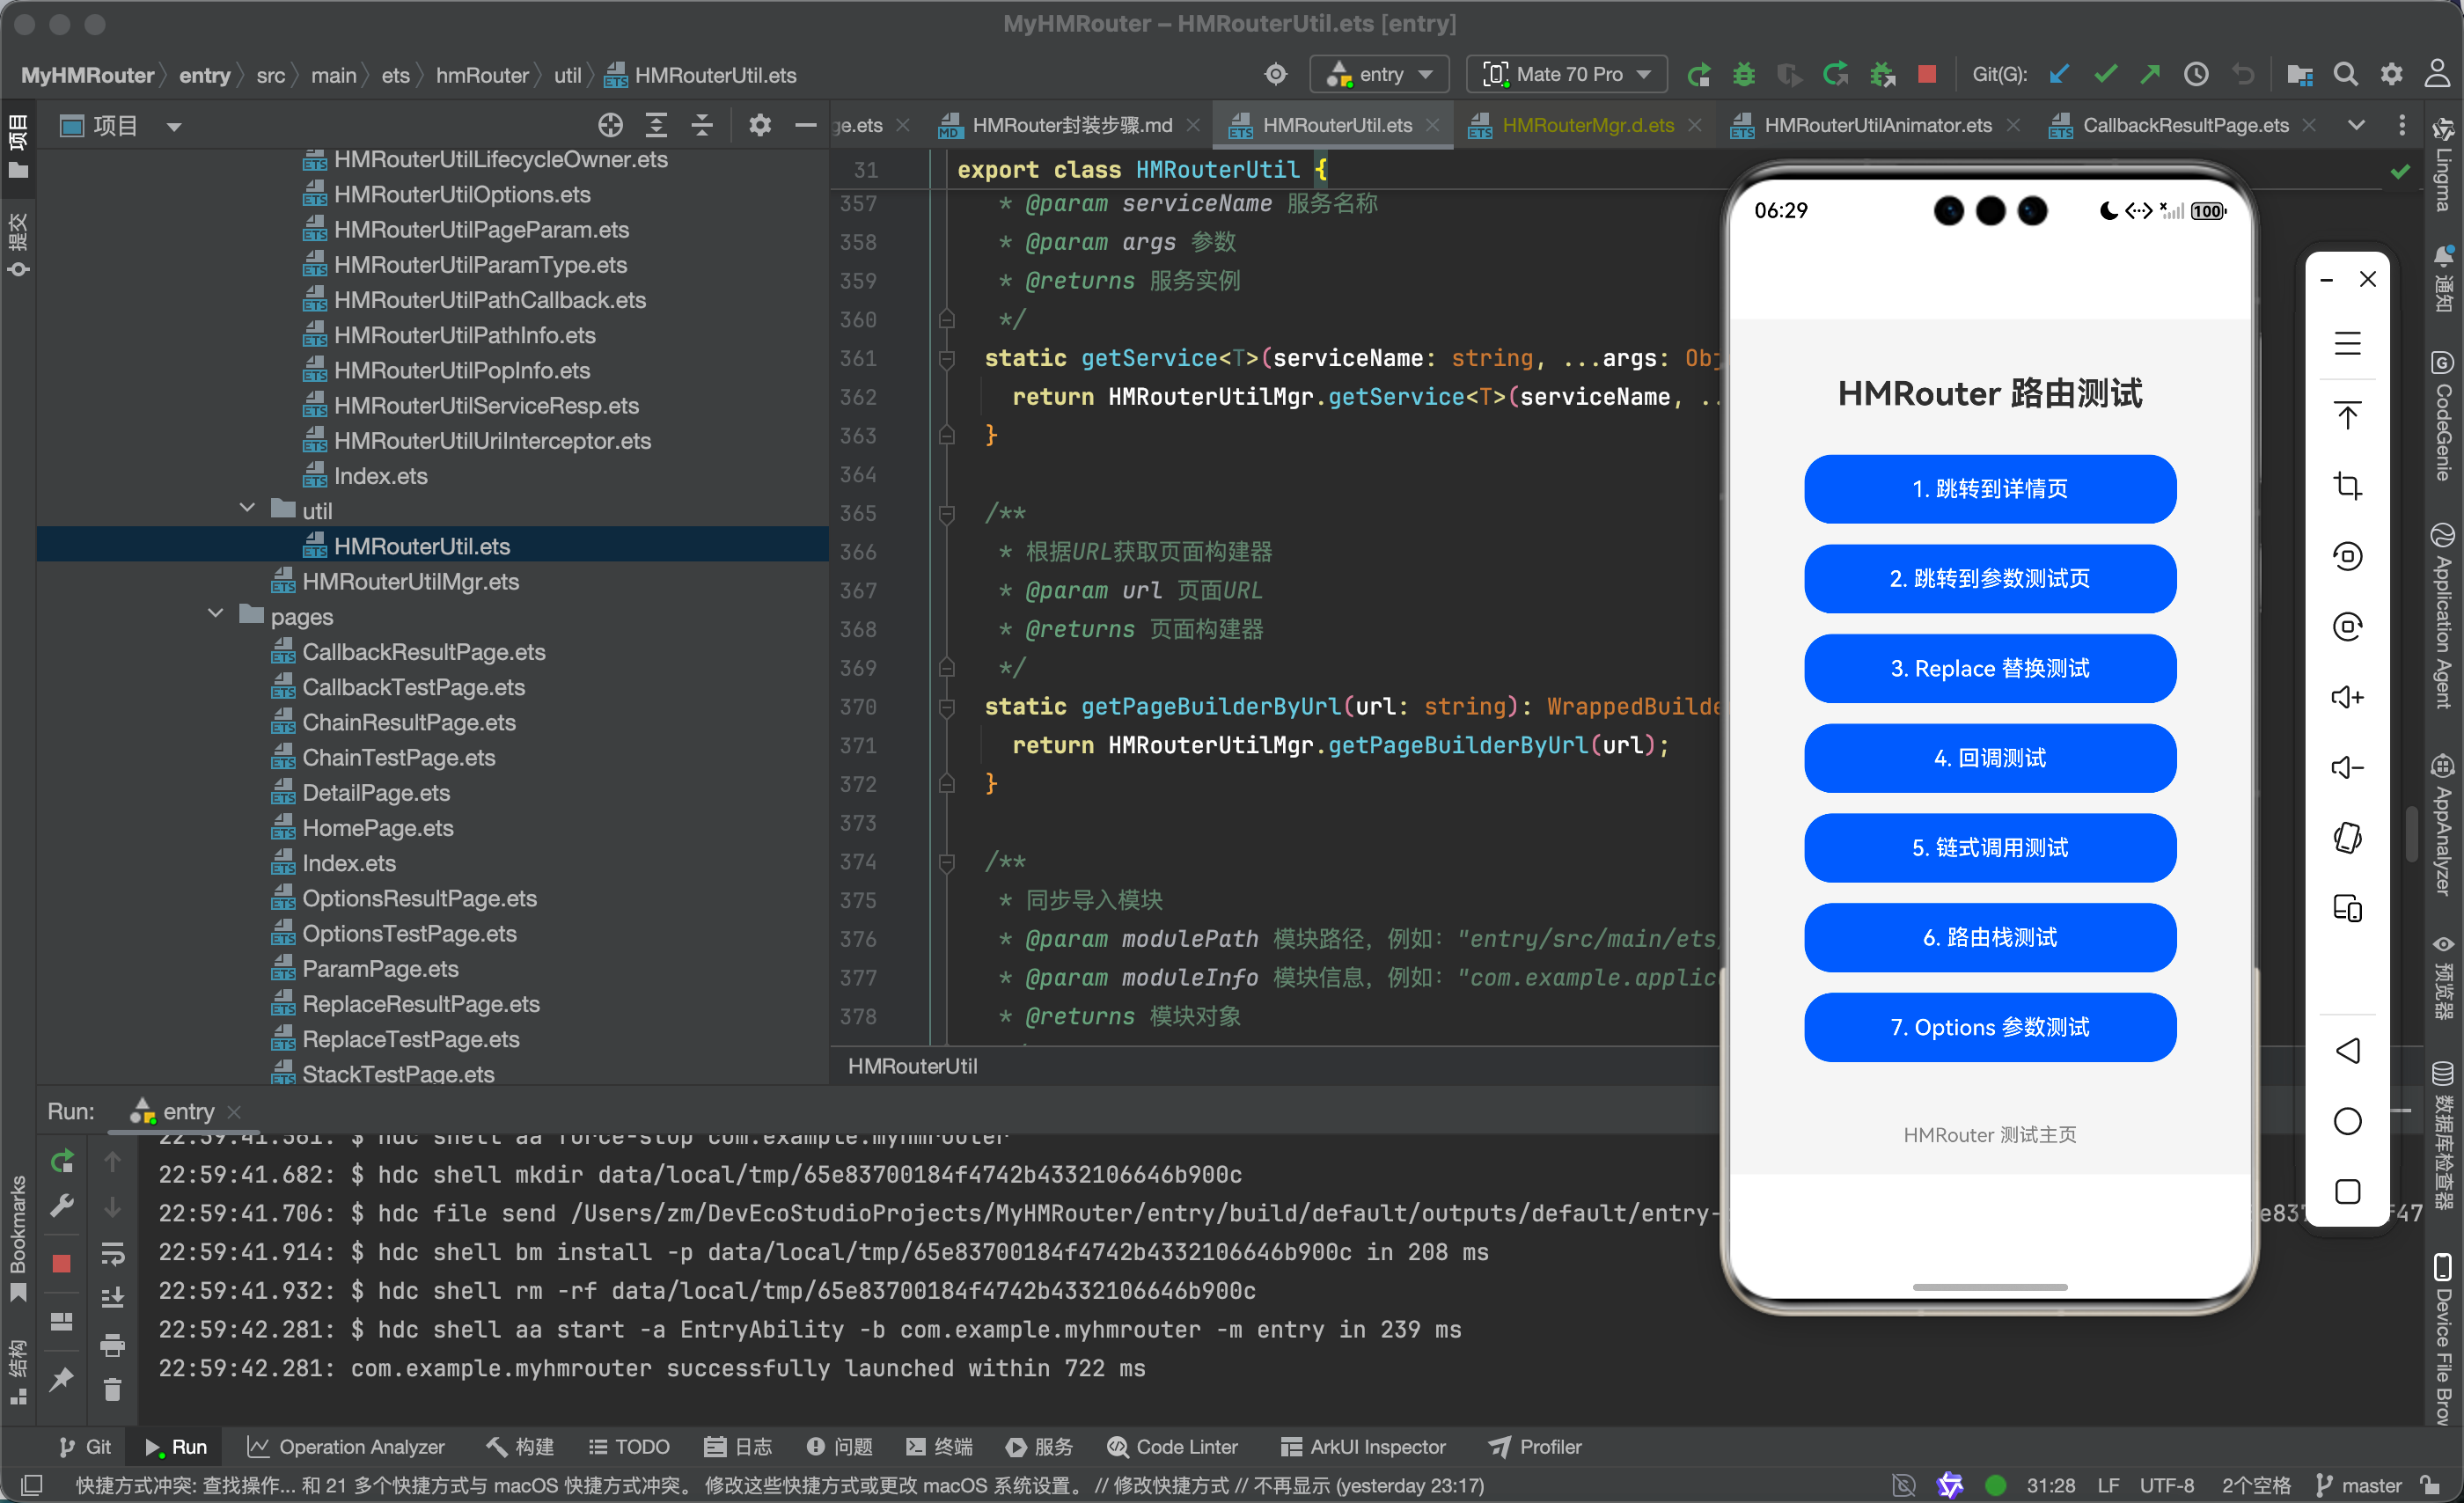Tap 7. Options 参数测试 button
The image size is (2464, 1503).
click(1989, 1027)
